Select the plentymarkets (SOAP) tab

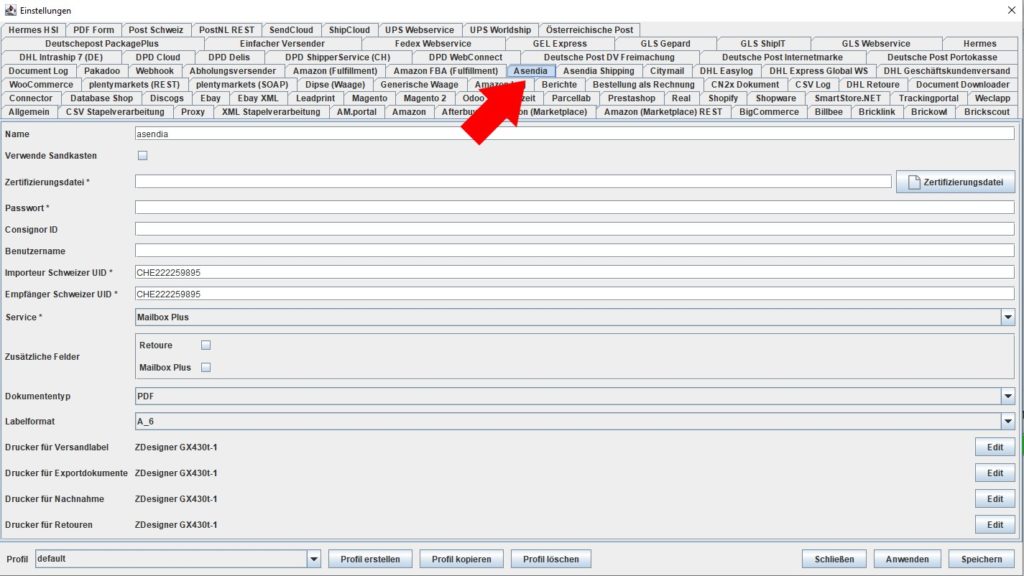coord(242,84)
